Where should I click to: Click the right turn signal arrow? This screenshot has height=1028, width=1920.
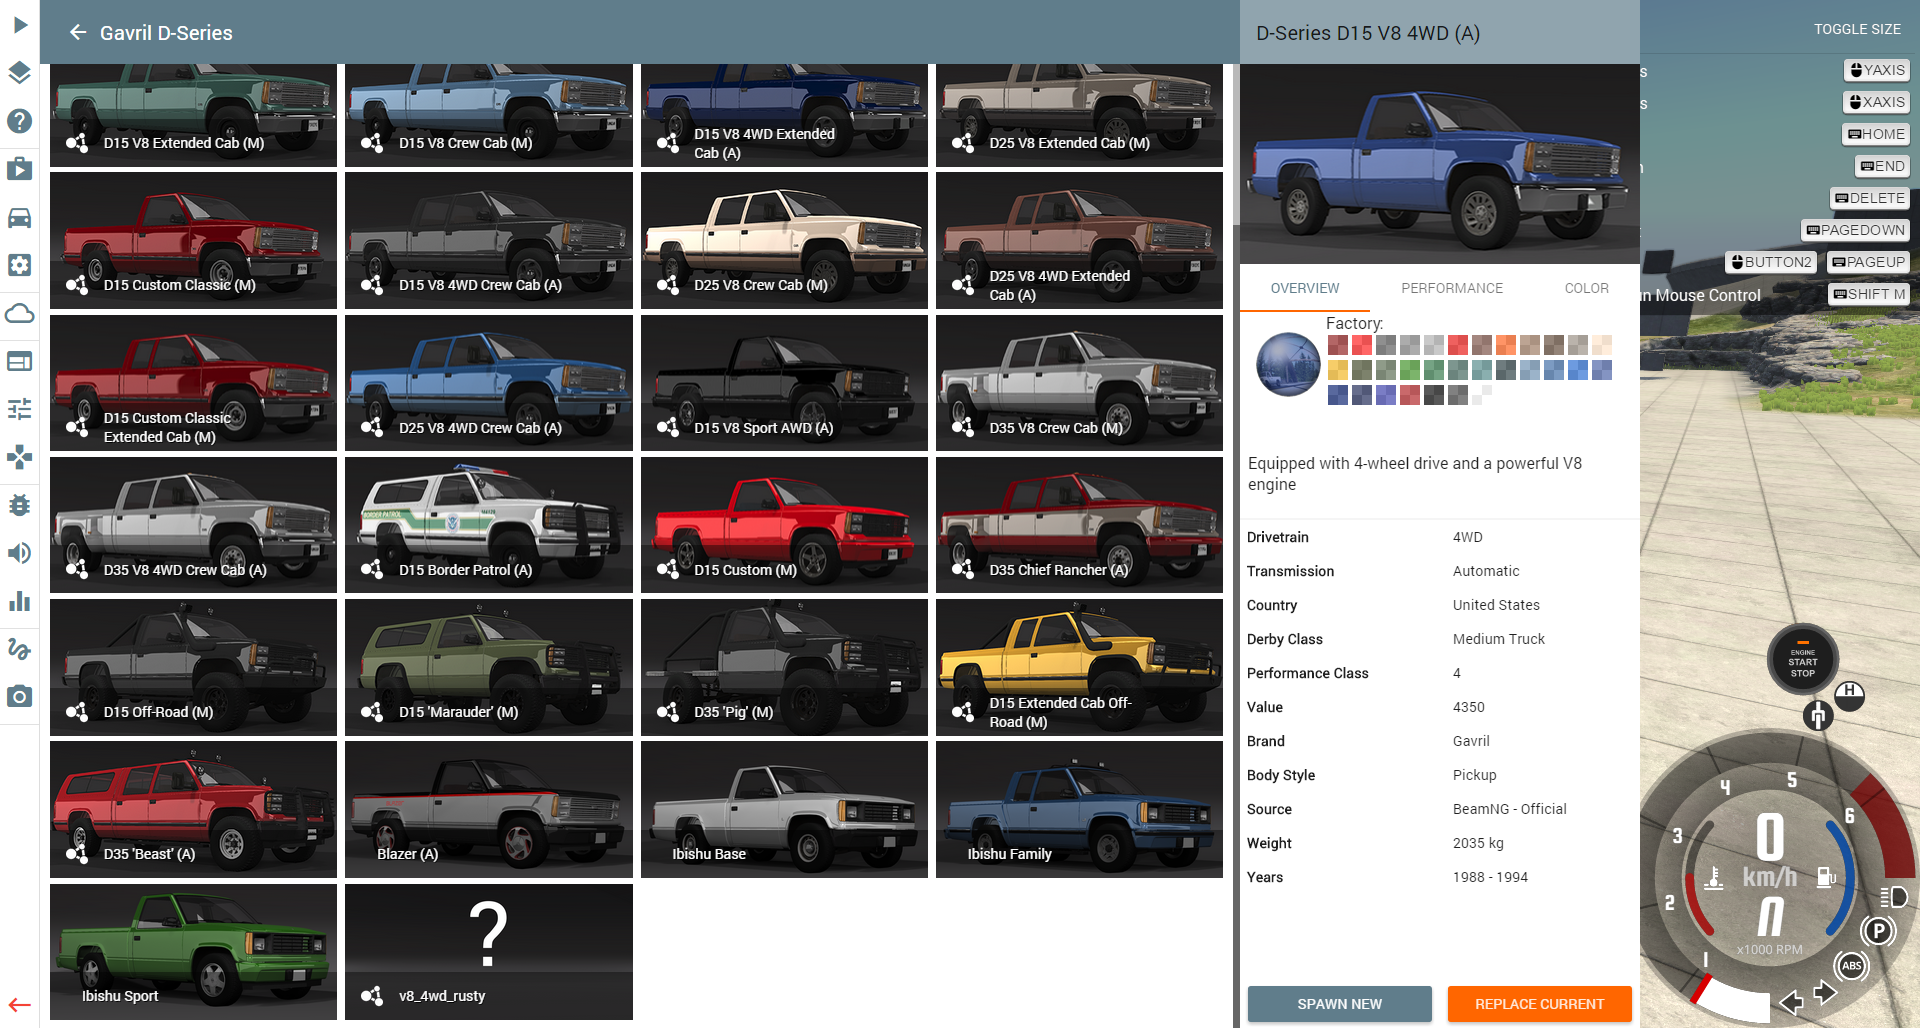[x=1825, y=992]
